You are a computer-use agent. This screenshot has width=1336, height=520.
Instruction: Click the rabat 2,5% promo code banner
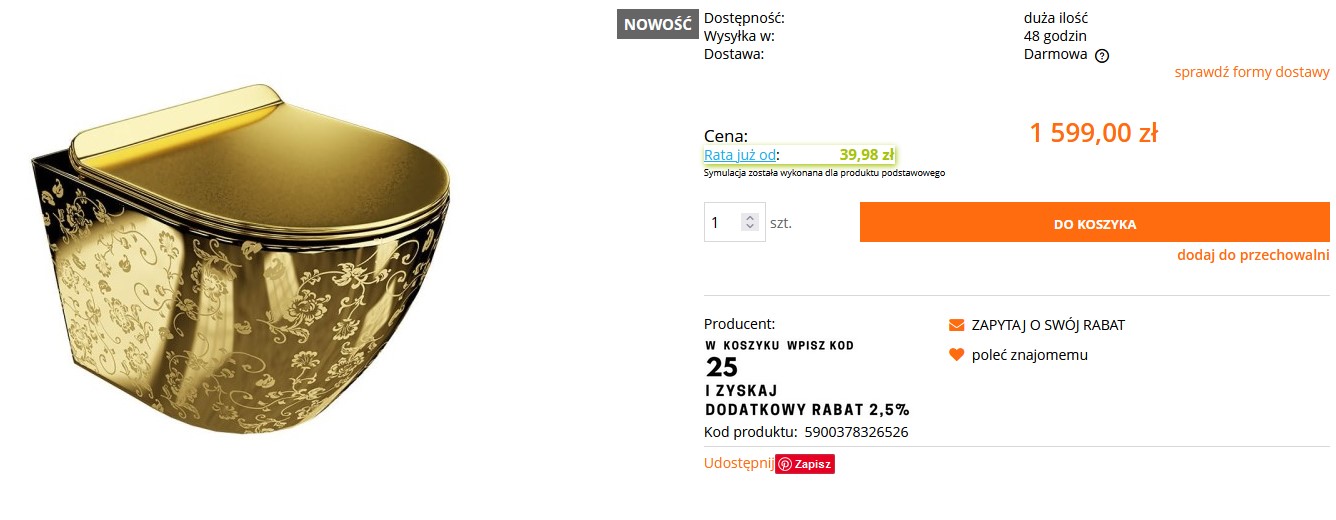click(807, 378)
